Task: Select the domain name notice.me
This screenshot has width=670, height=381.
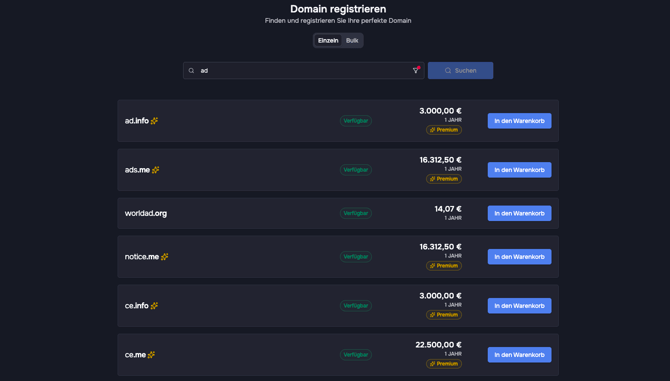Action: click(142, 257)
